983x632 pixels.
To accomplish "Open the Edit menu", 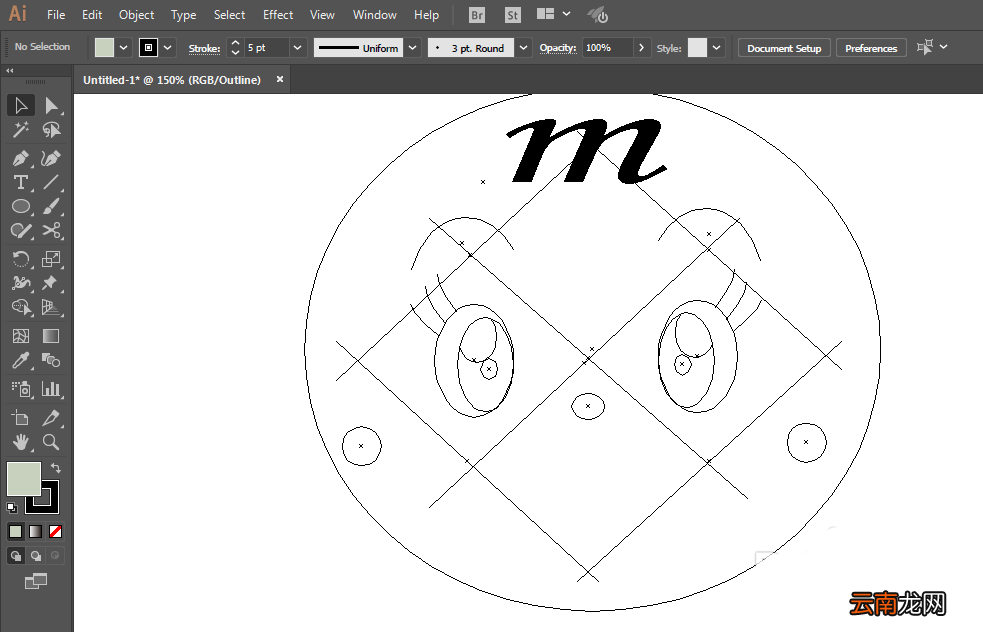I will [92, 14].
